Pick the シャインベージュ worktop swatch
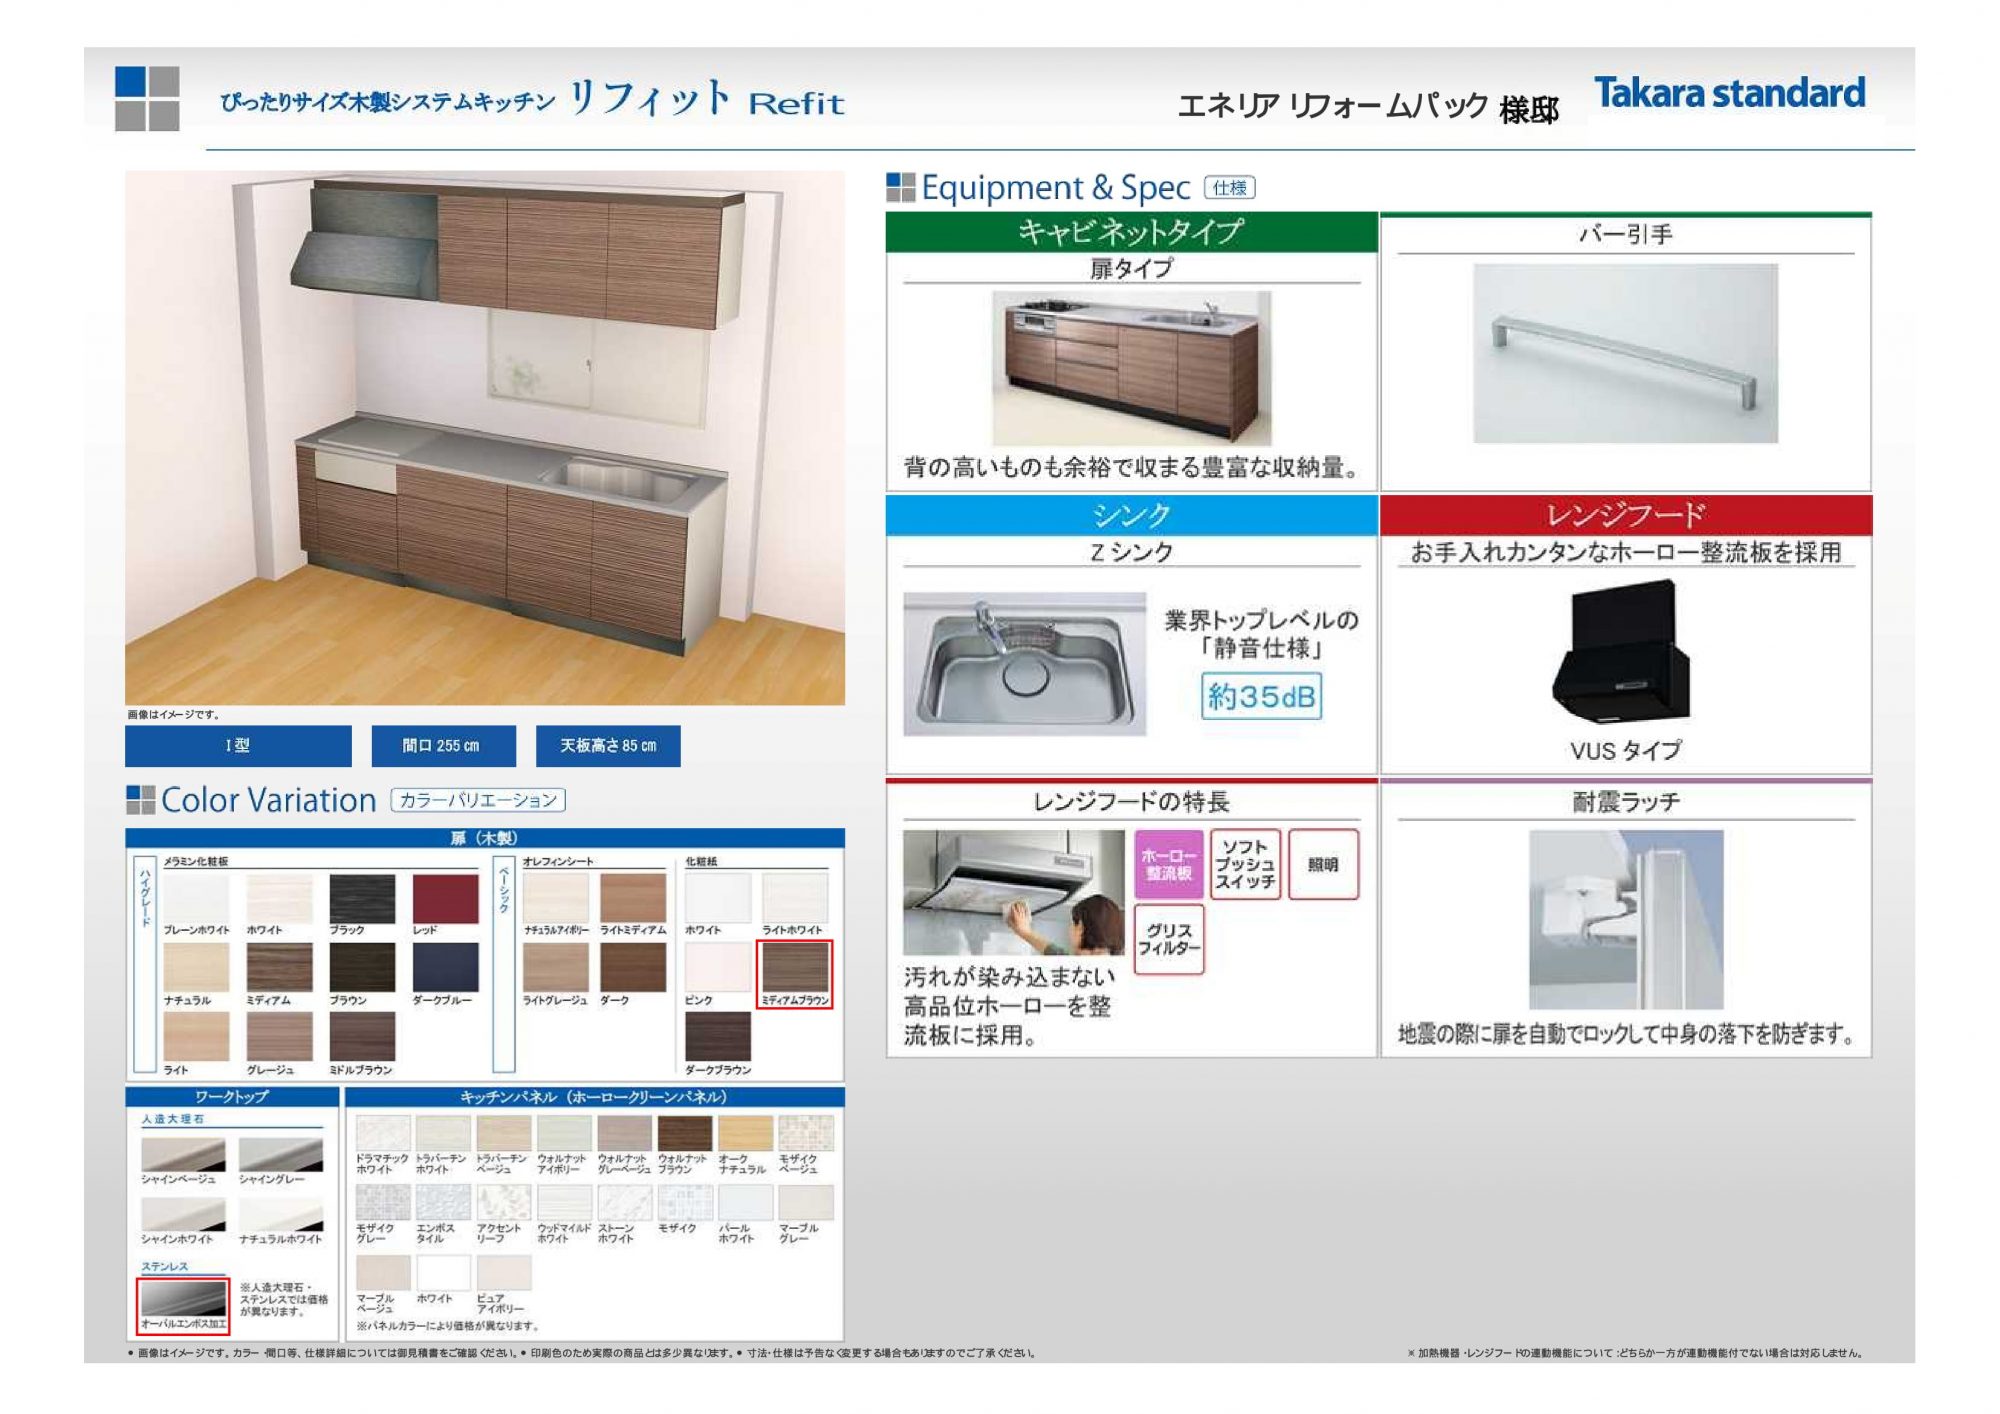The height and width of the screenshot is (1414, 2000). coord(183,1154)
